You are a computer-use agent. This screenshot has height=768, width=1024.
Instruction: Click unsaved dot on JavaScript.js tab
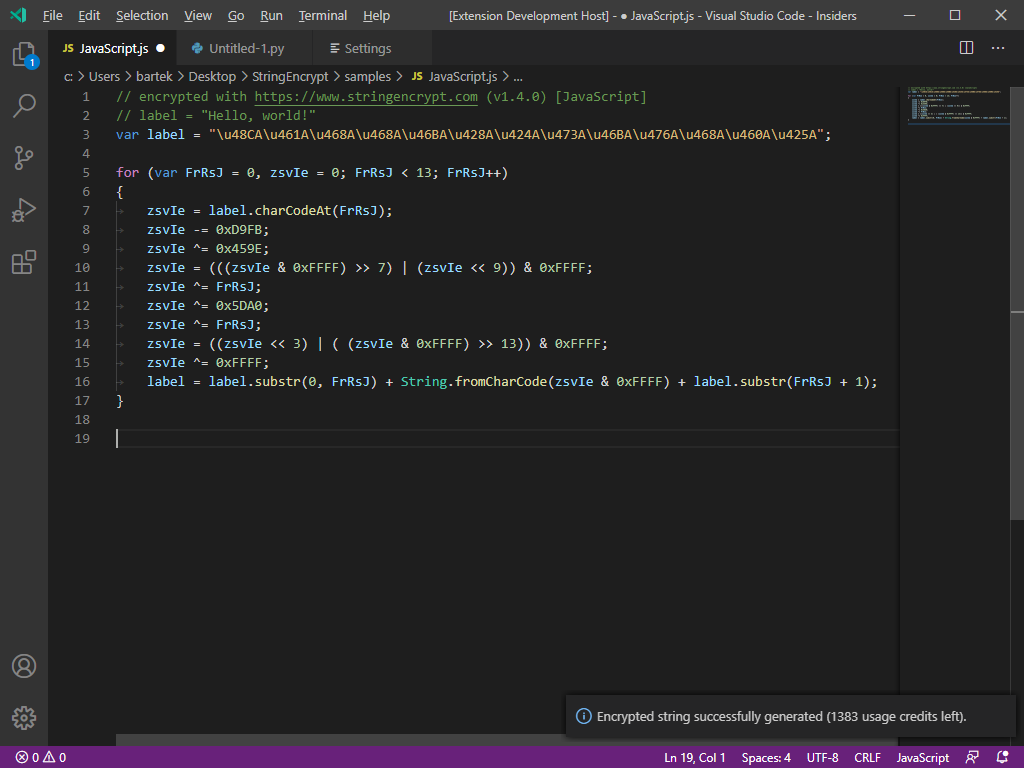coord(161,48)
